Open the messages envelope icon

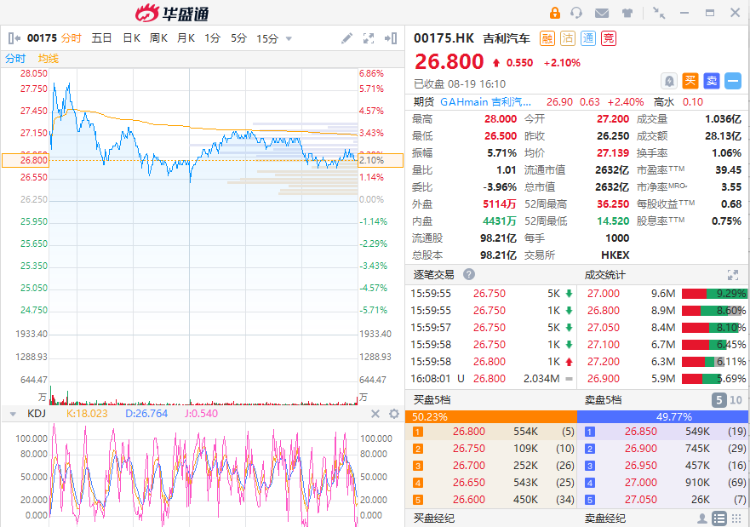pos(602,13)
